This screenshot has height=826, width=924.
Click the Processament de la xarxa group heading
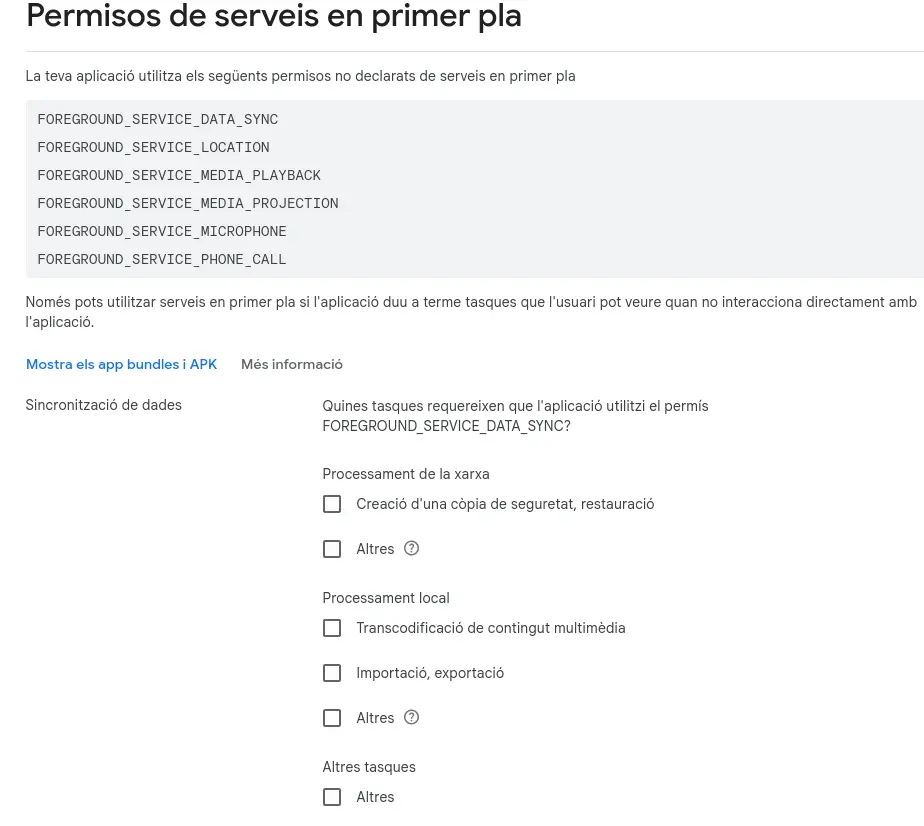tap(405, 473)
